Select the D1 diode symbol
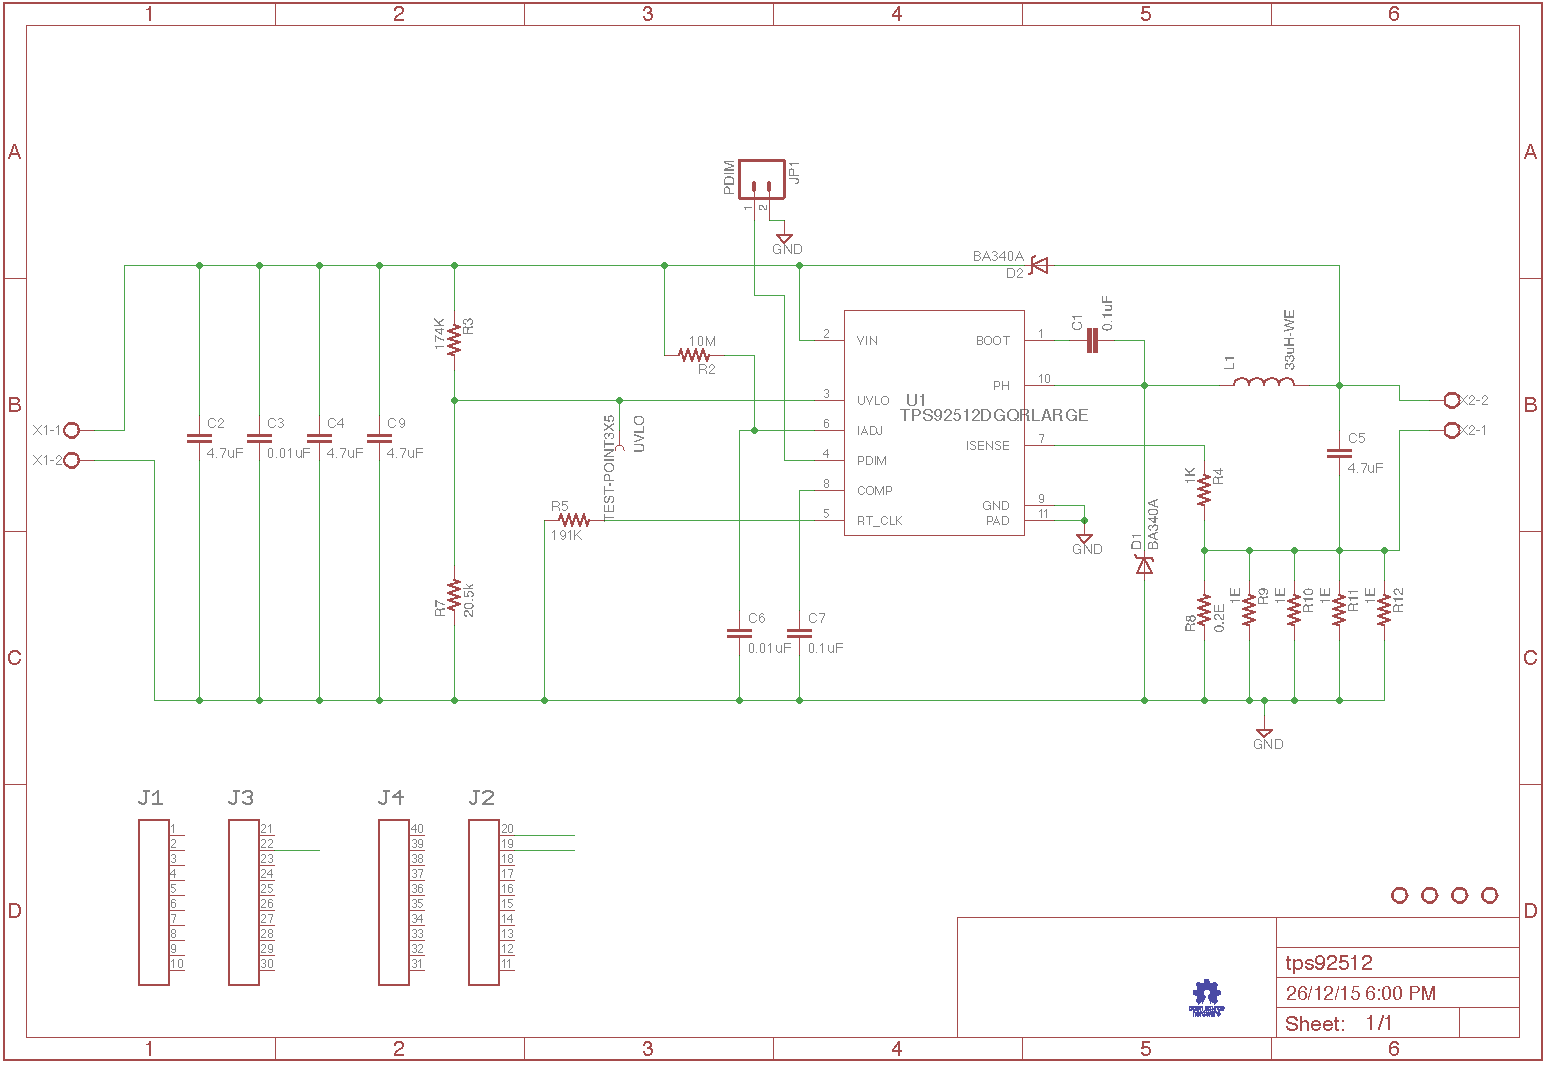 click(1144, 565)
